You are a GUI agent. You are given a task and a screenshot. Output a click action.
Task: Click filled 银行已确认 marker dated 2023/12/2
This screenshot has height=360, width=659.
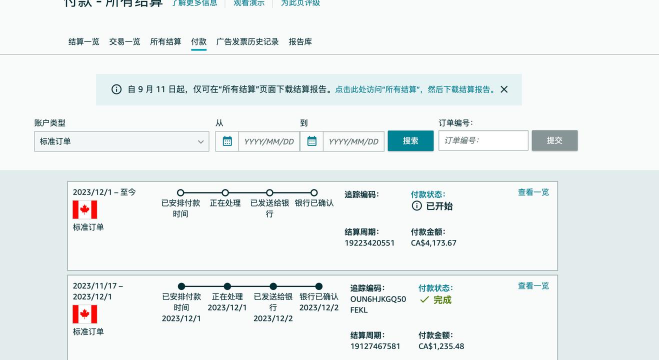319,286
